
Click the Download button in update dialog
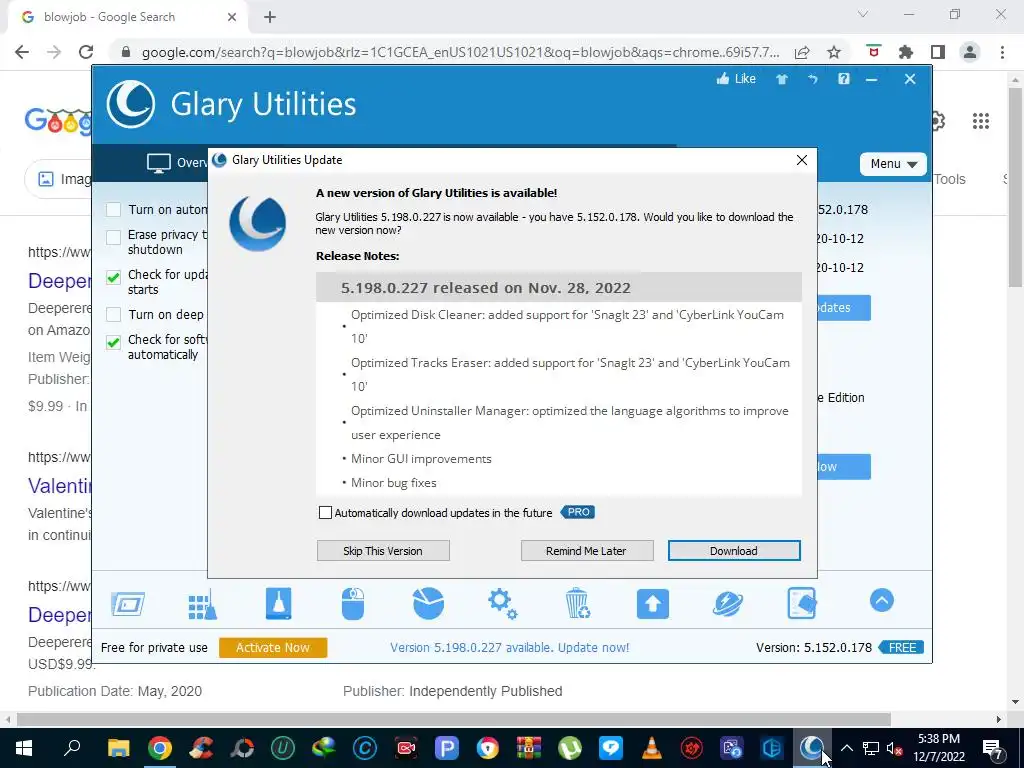(734, 551)
